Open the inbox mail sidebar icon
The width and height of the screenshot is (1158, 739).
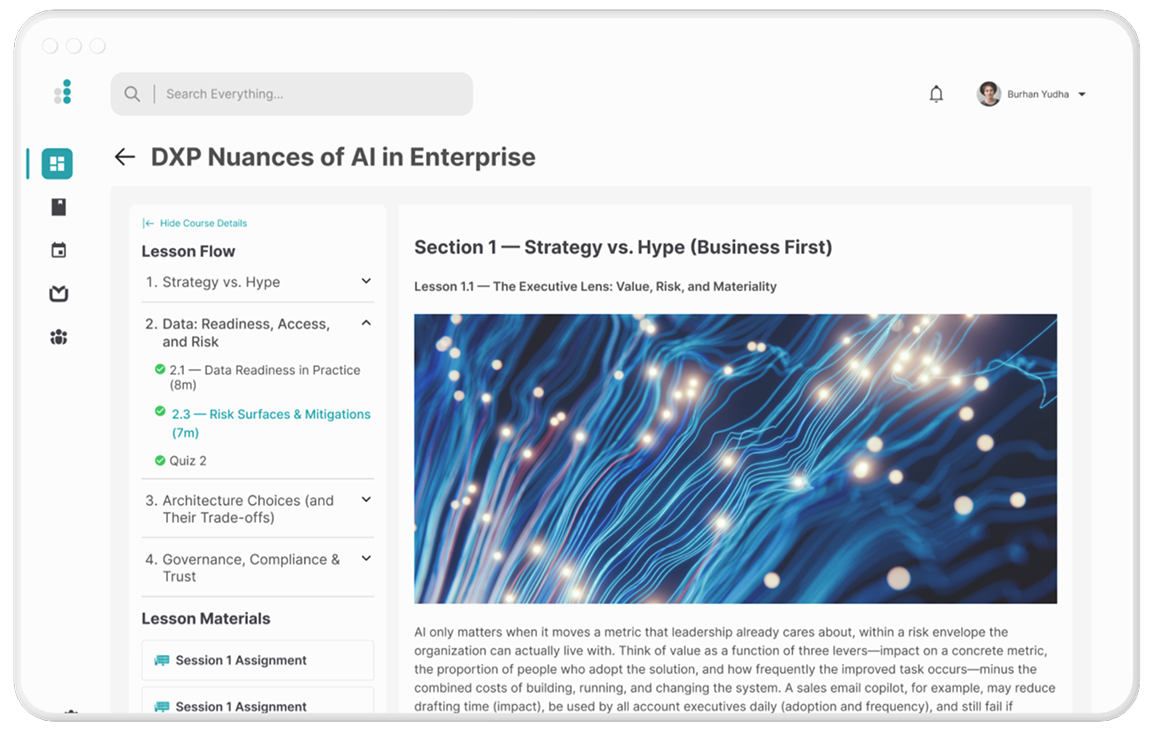(58, 294)
